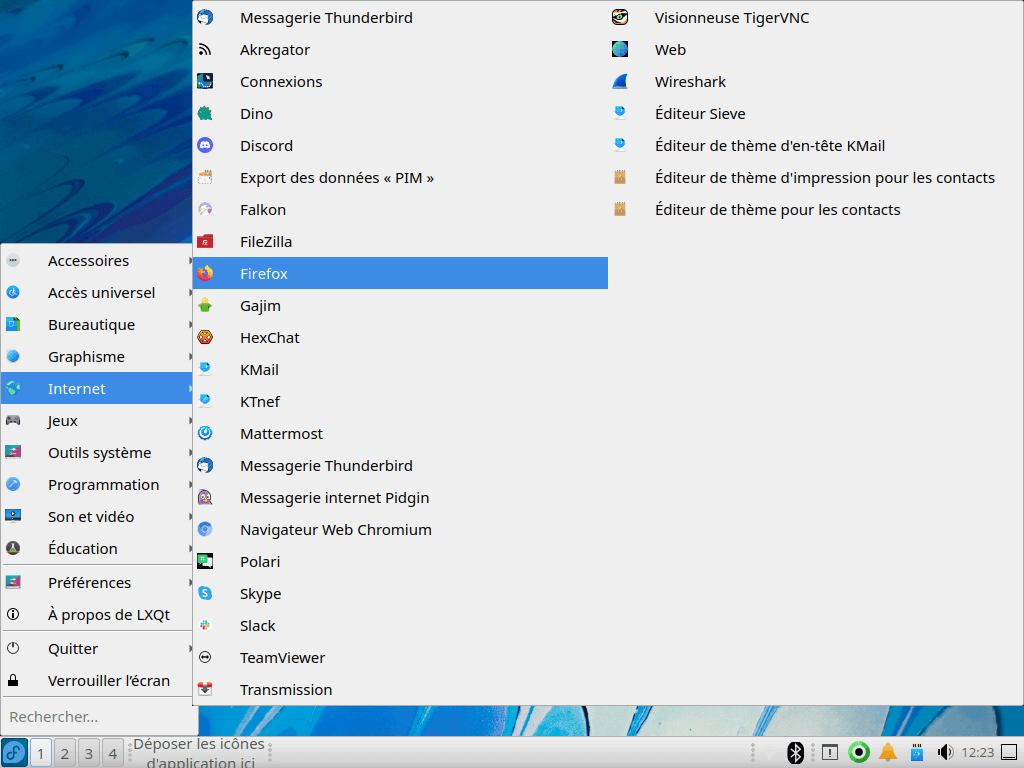Screen dimensions: 1024x768
Task: Click the Firefox icon in the Internet submenu
Action: coord(205,273)
